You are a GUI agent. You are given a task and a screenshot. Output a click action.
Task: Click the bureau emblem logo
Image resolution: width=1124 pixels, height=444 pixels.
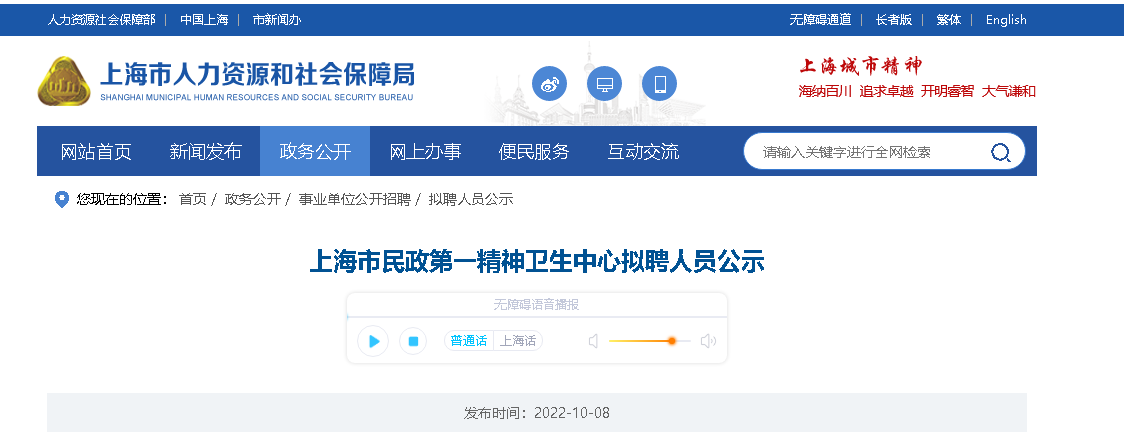point(64,80)
